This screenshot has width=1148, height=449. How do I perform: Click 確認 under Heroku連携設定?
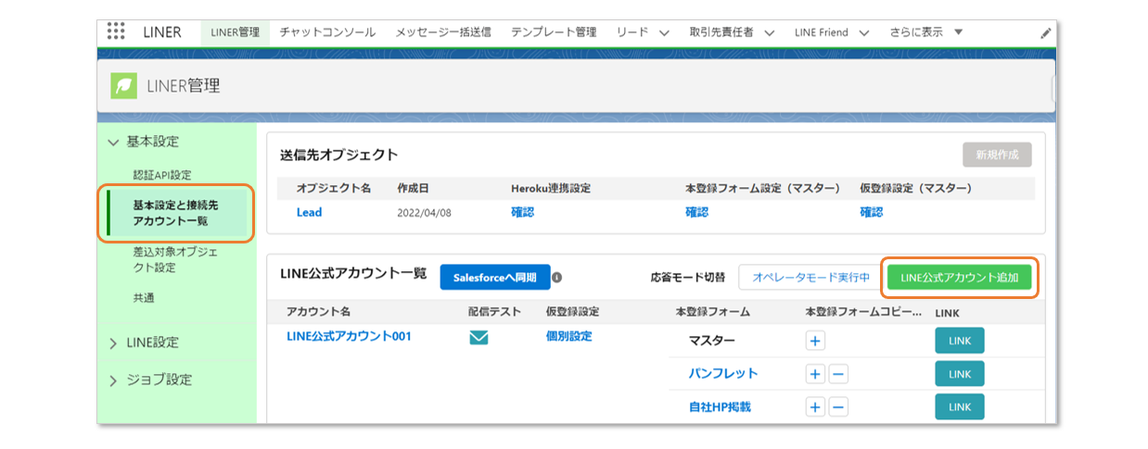[522, 212]
